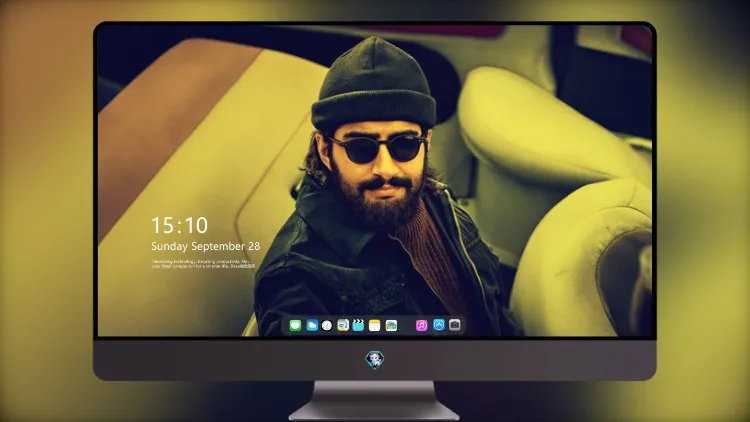This screenshot has width=750, height=422.
Task: Open the blue App Store icon
Action: 439,325
